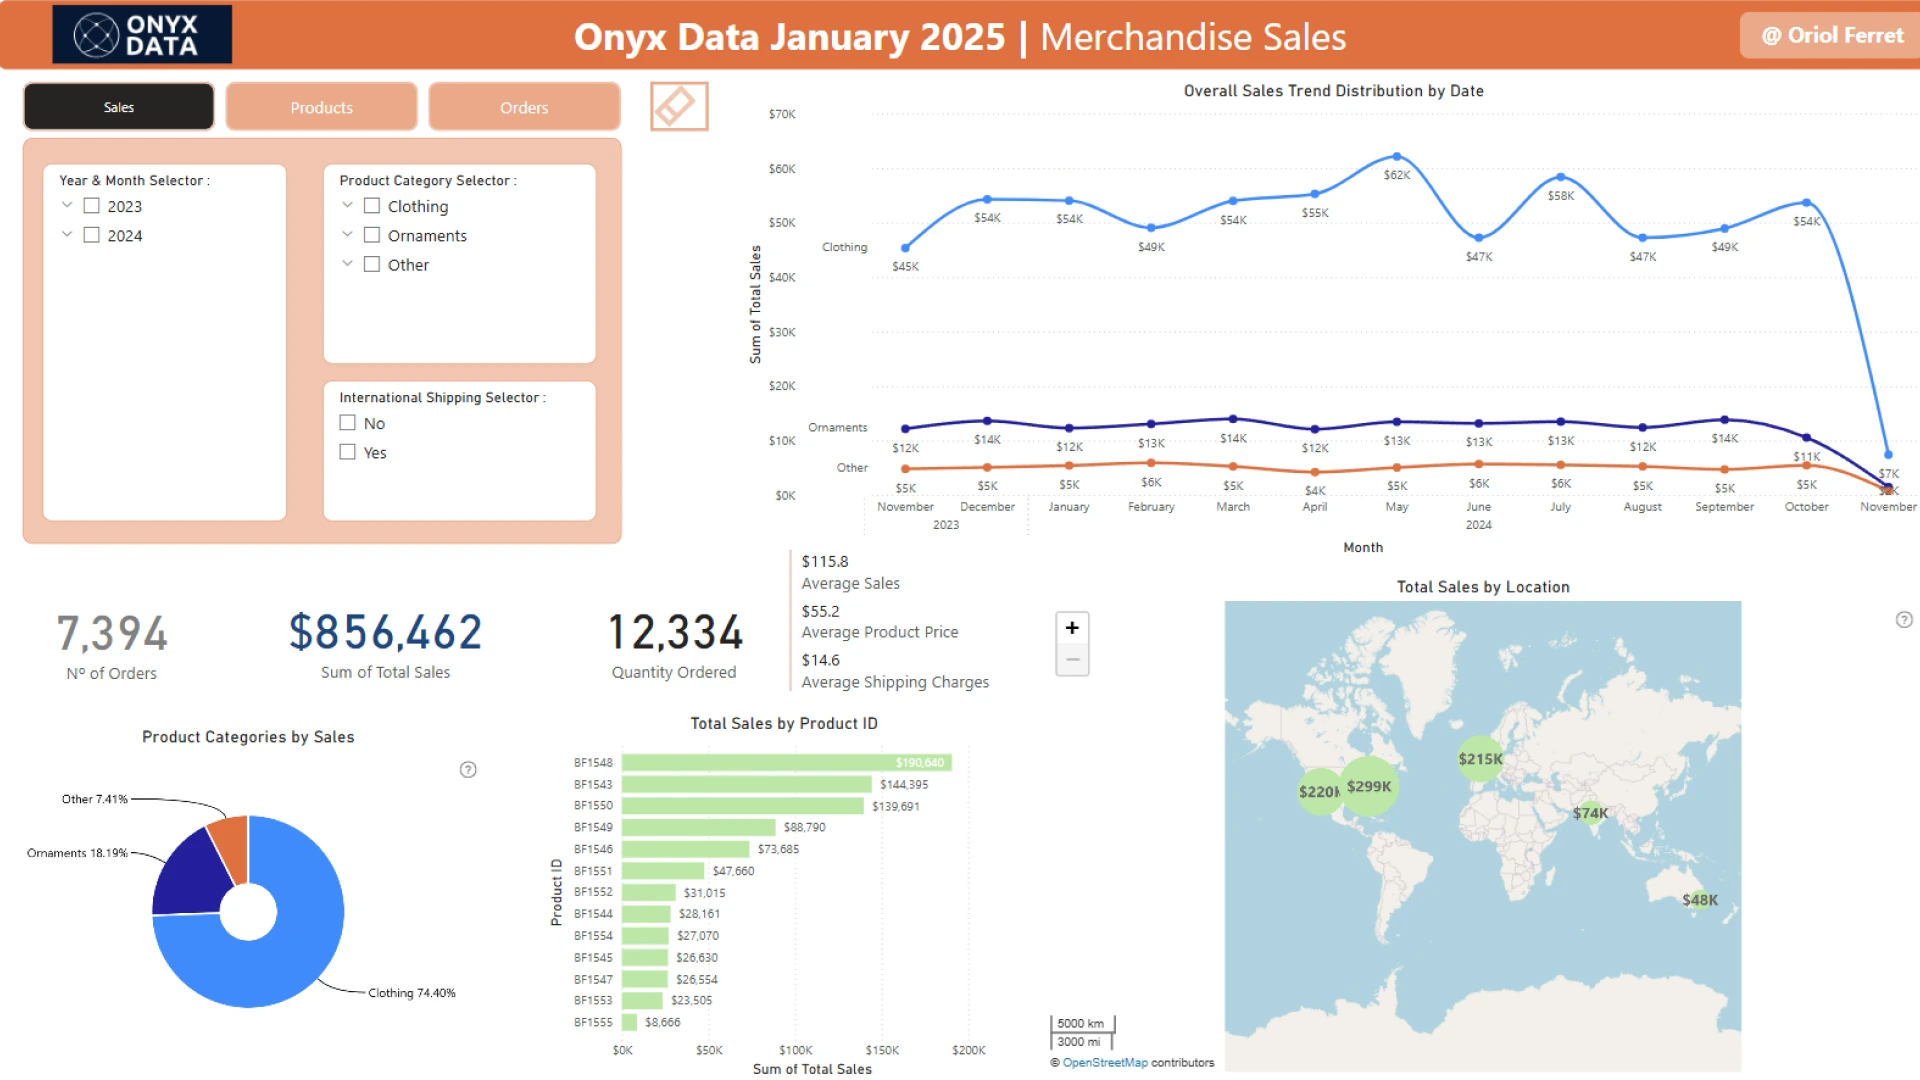Click the Sum of Total Sales $856,462 card
The height and width of the screenshot is (1080, 1920).
(x=385, y=645)
